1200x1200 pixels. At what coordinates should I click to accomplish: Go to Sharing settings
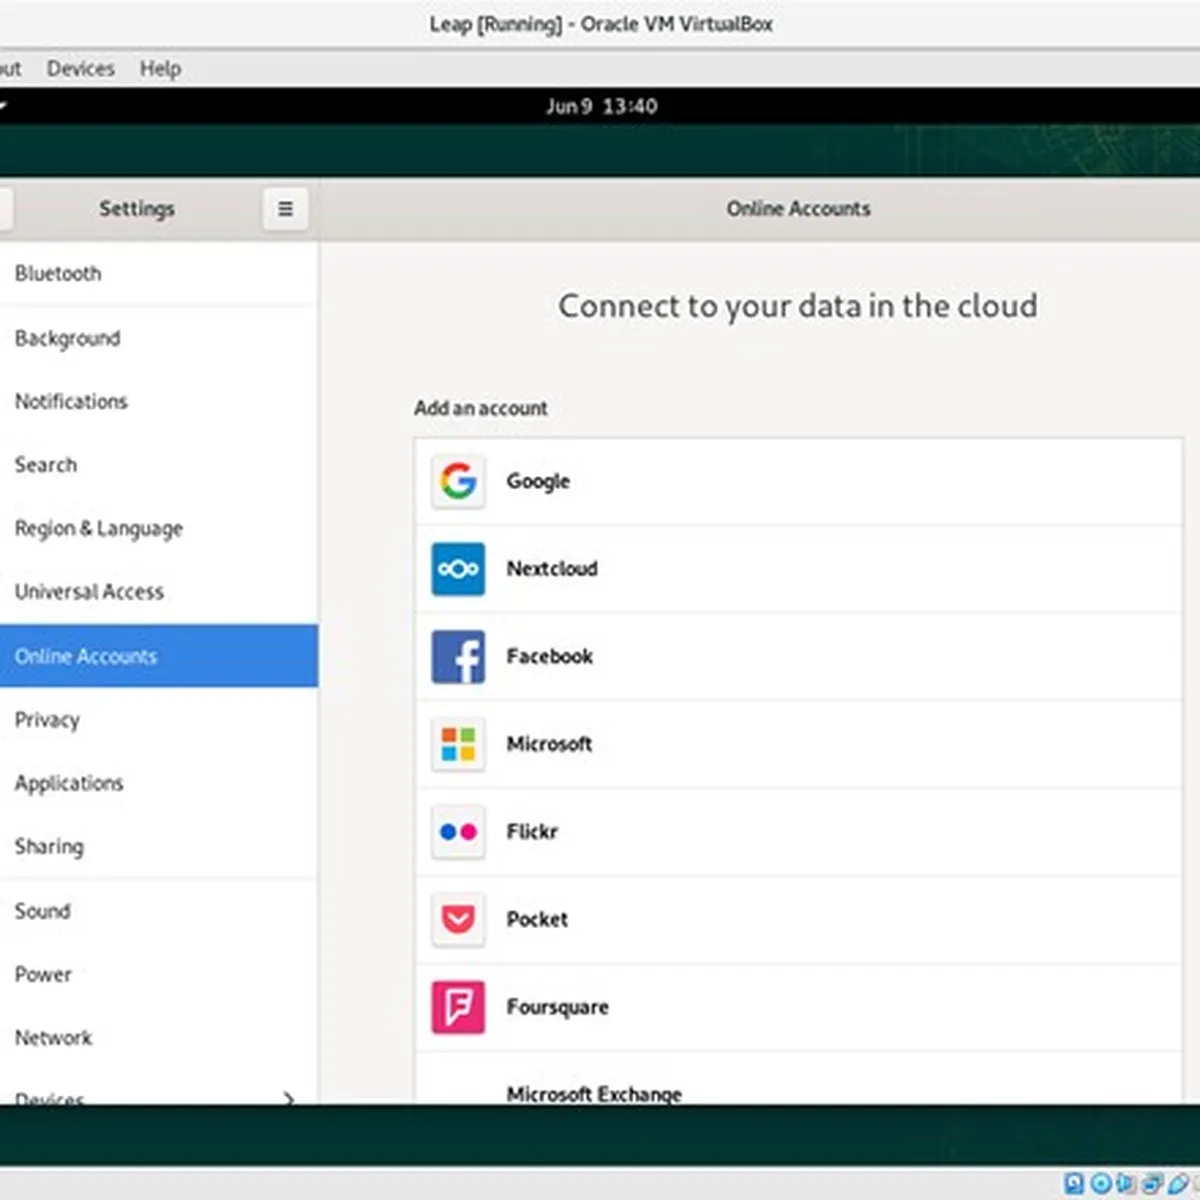[x=159, y=847]
